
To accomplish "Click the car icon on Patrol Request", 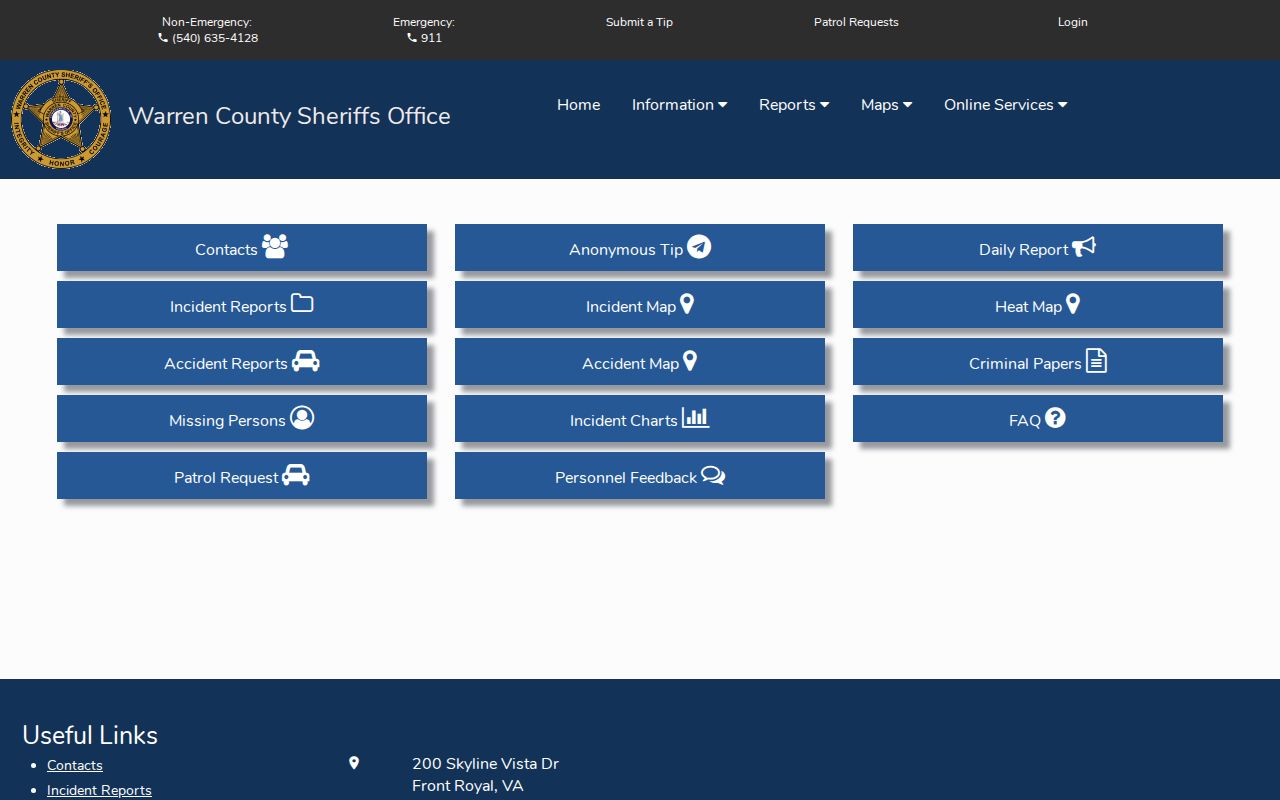I will (x=296, y=475).
